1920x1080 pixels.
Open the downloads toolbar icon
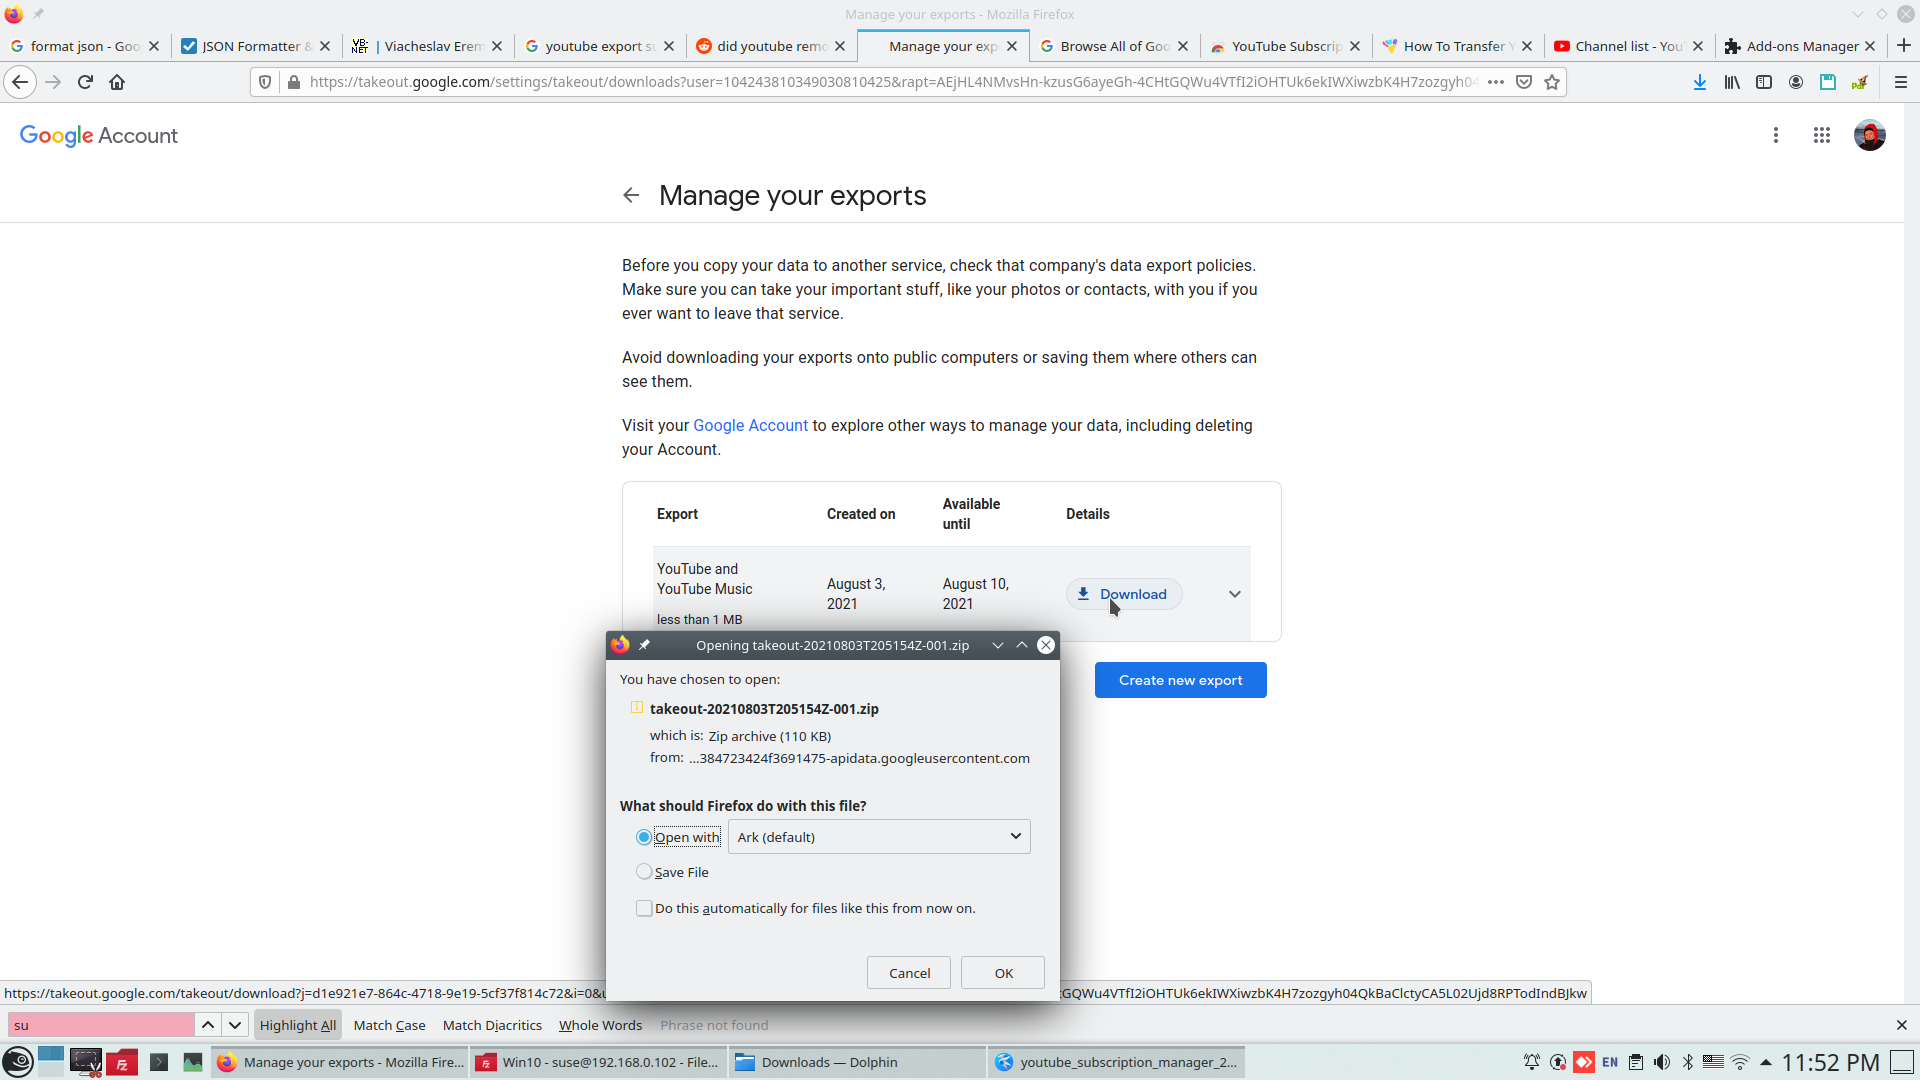(1699, 82)
